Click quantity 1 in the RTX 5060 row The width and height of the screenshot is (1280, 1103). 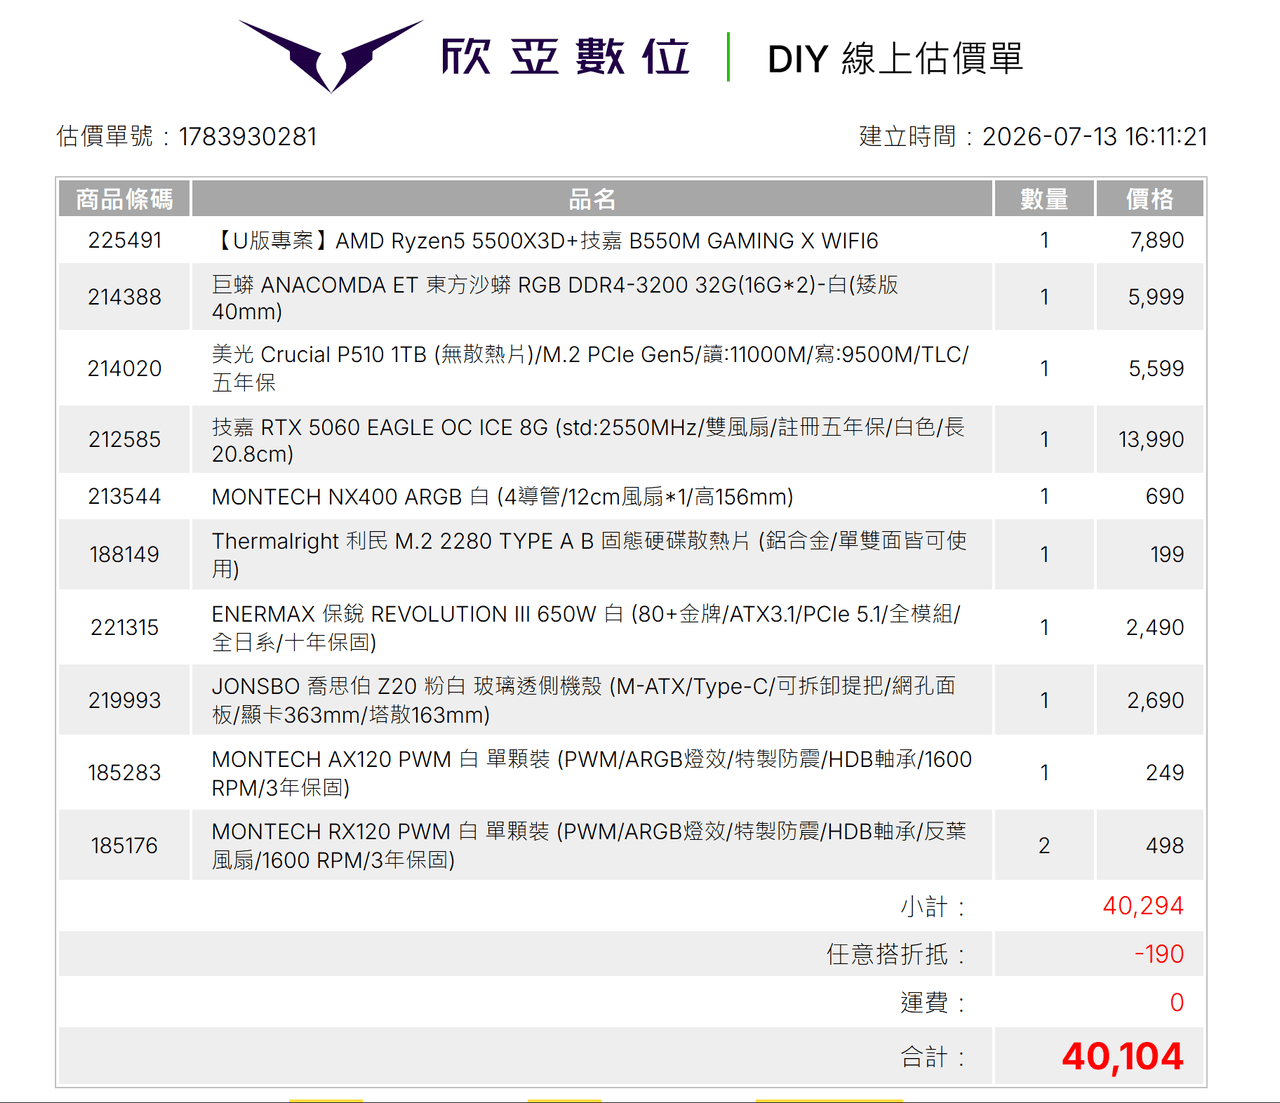click(1044, 439)
